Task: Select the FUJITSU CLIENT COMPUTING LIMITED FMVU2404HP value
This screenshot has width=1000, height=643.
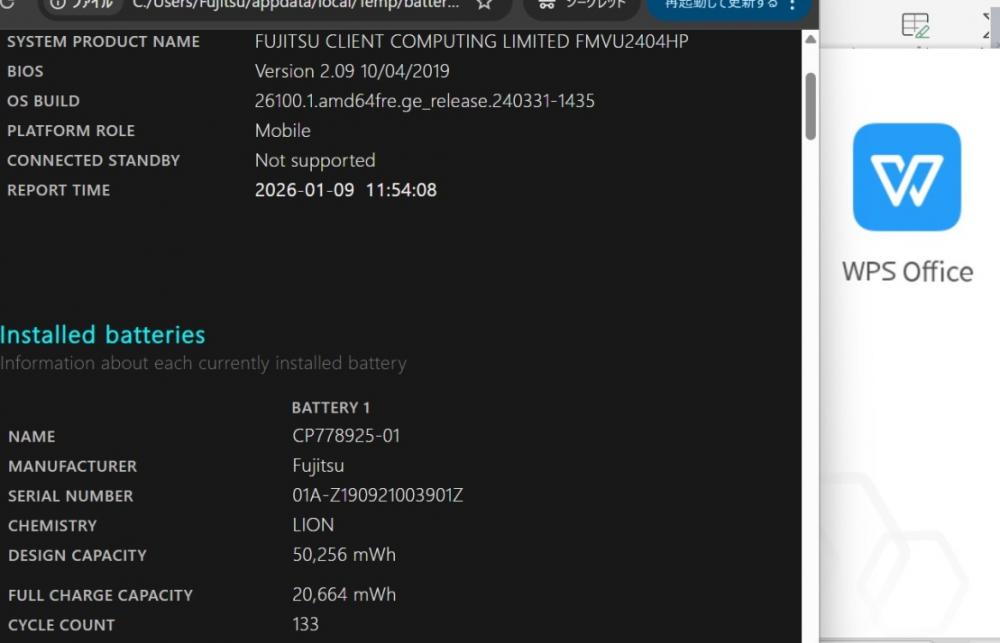Action: point(471,41)
